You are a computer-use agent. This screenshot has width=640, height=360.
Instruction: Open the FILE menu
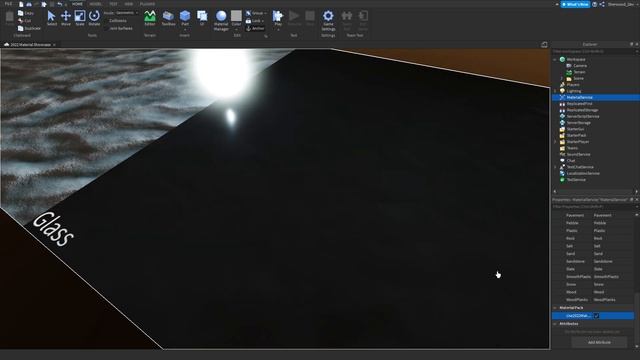coord(8,4)
